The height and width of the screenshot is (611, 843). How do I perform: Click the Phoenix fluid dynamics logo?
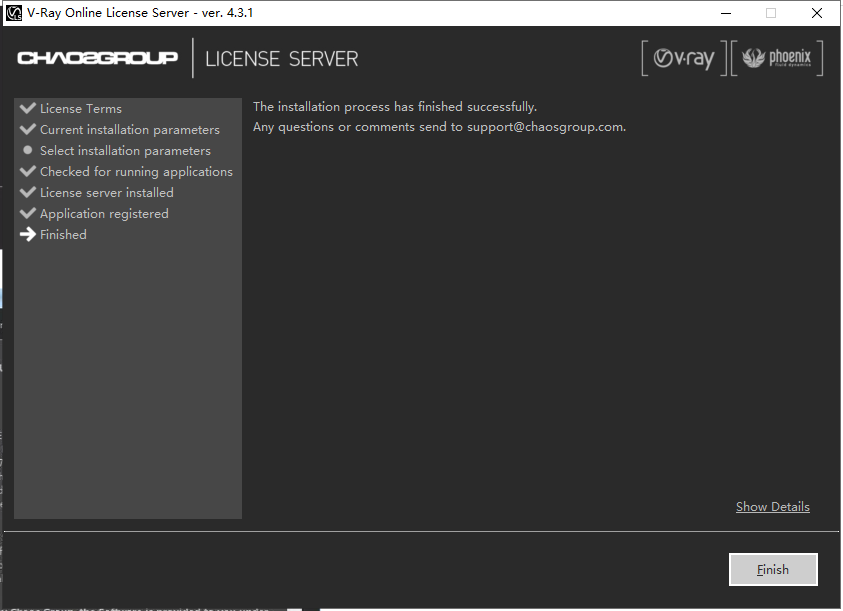(x=777, y=58)
